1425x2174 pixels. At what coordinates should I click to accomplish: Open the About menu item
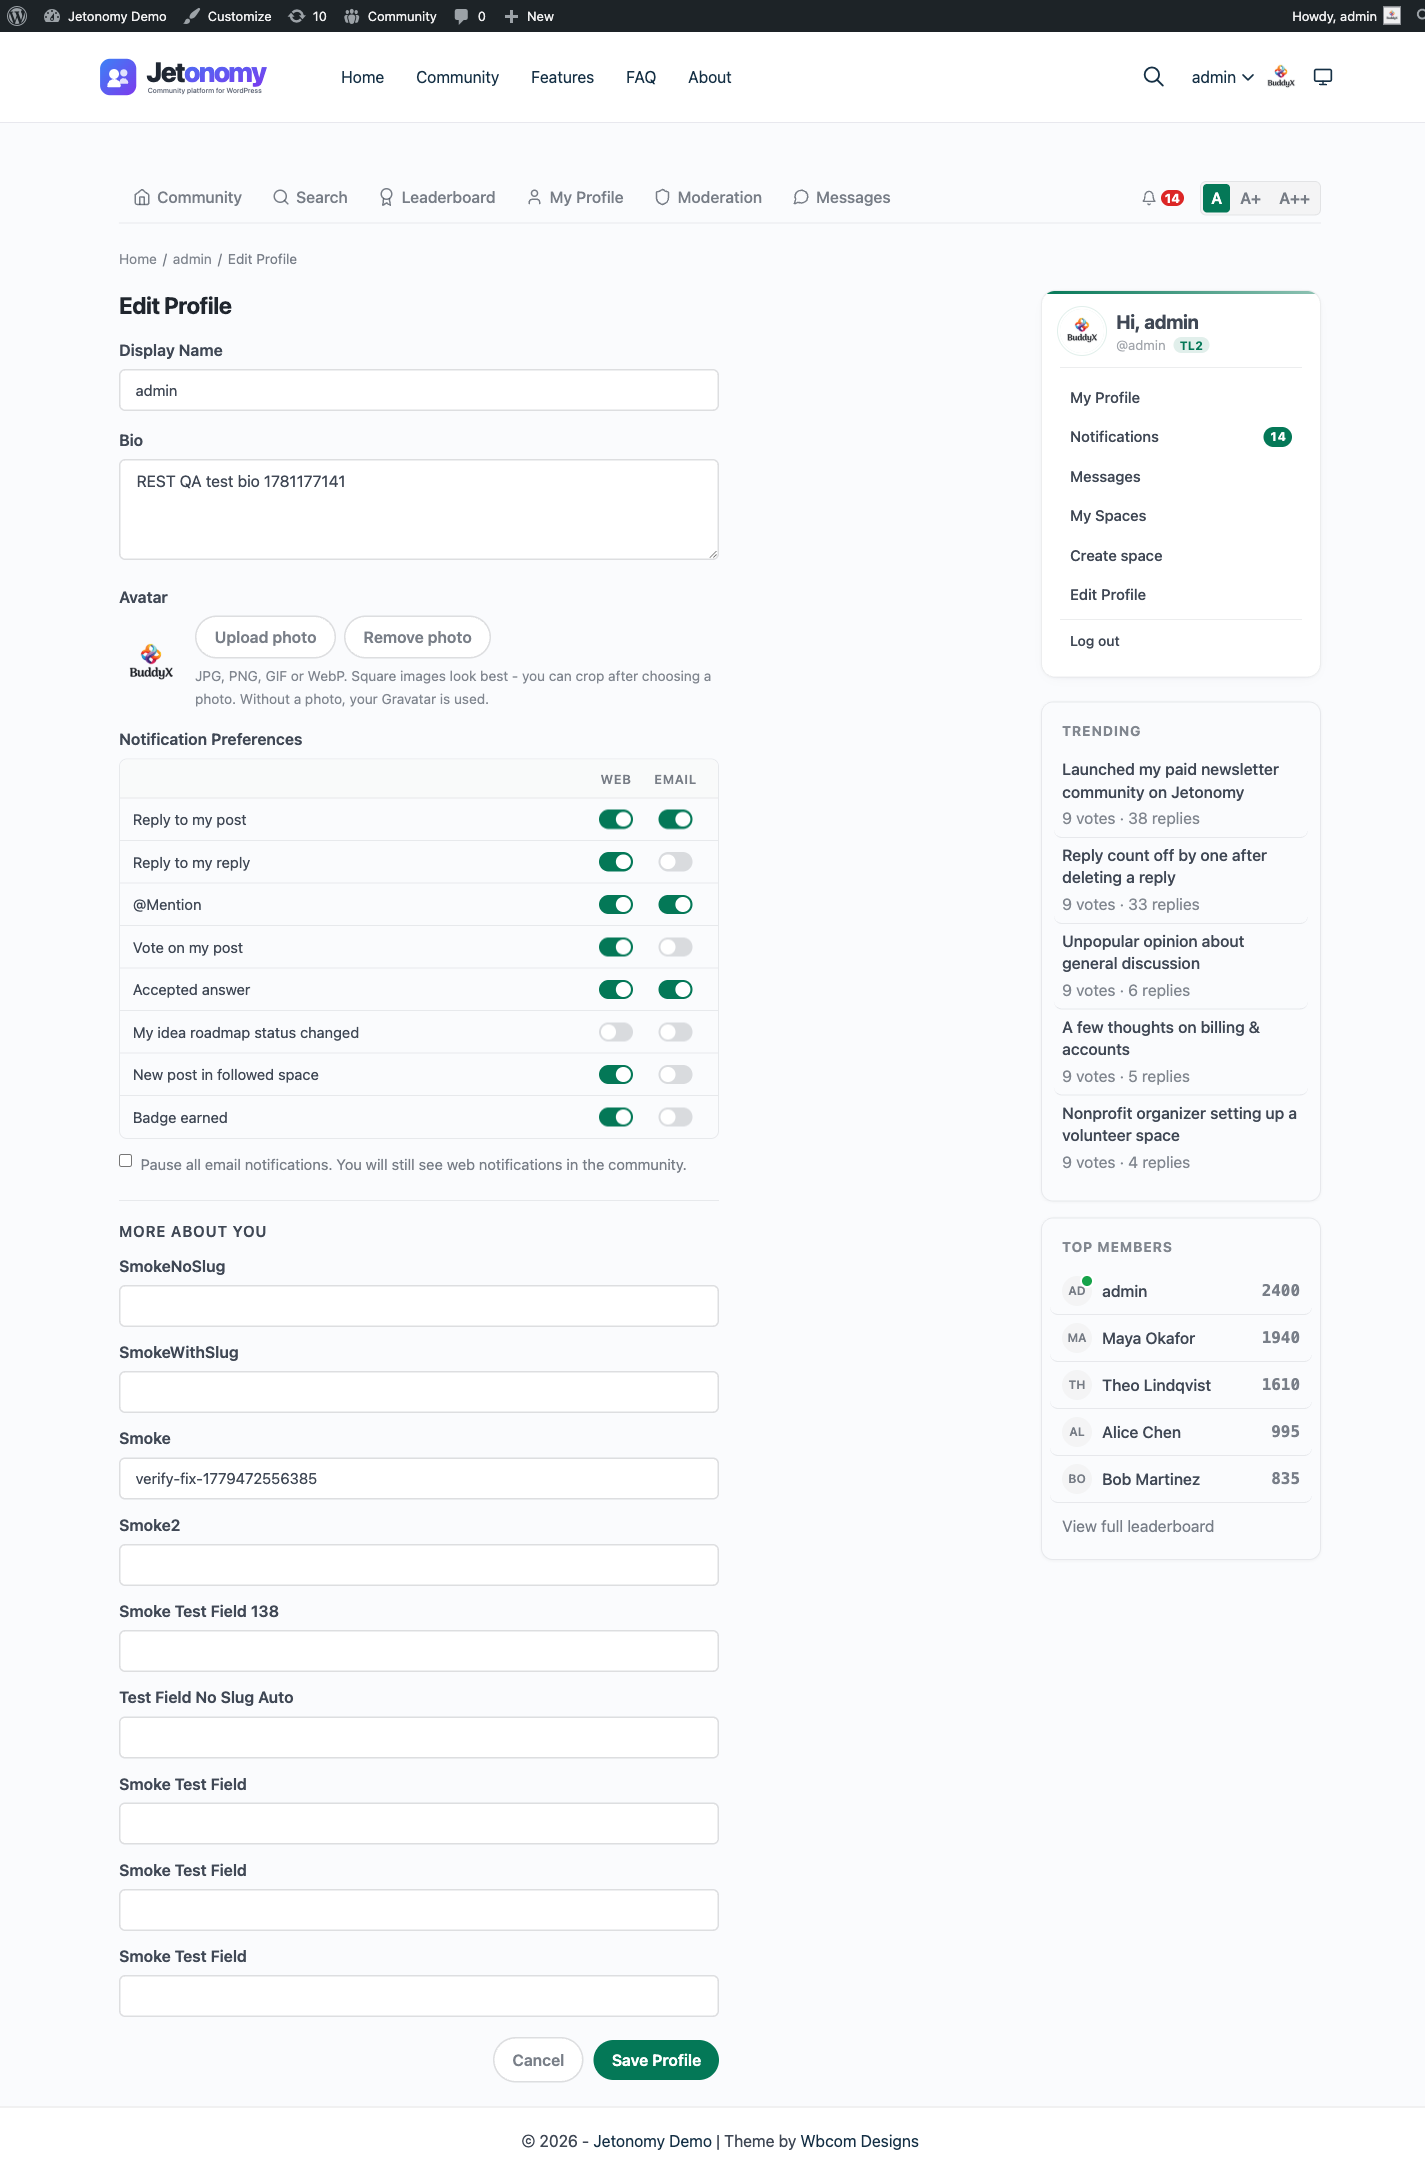(x=709, y=77)
